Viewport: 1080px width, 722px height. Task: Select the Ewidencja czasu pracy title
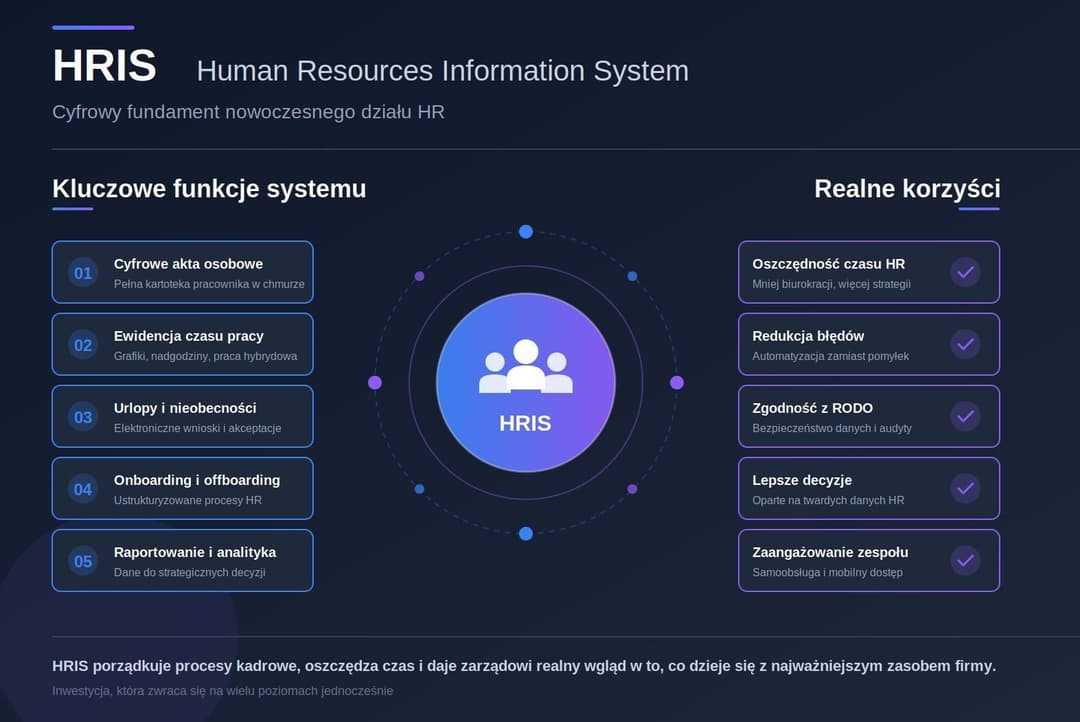[189, 336]
